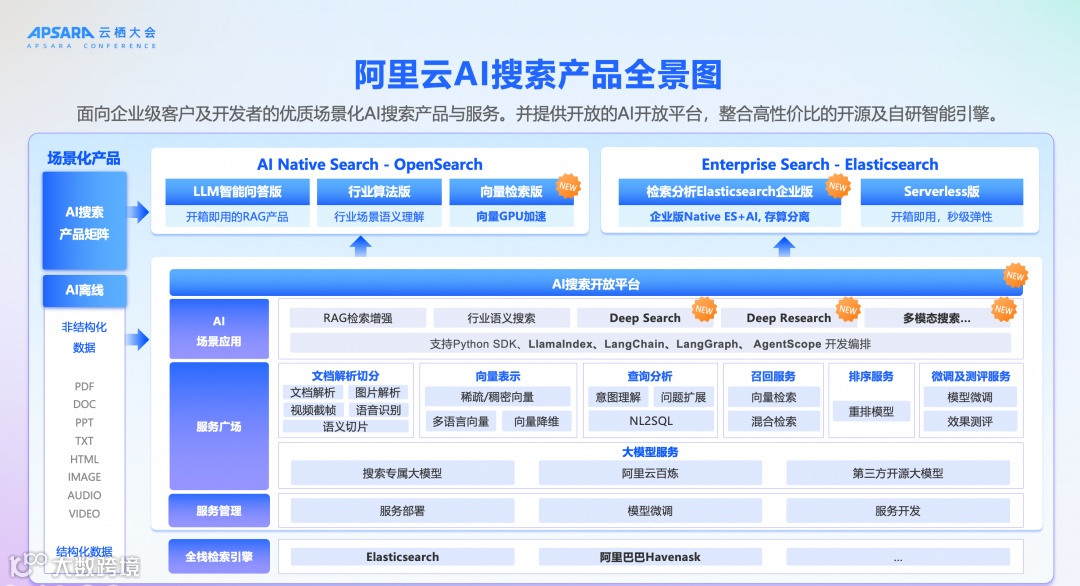Click the 多语言向量 box
The image size is (1080, 586).
[461, 421]
